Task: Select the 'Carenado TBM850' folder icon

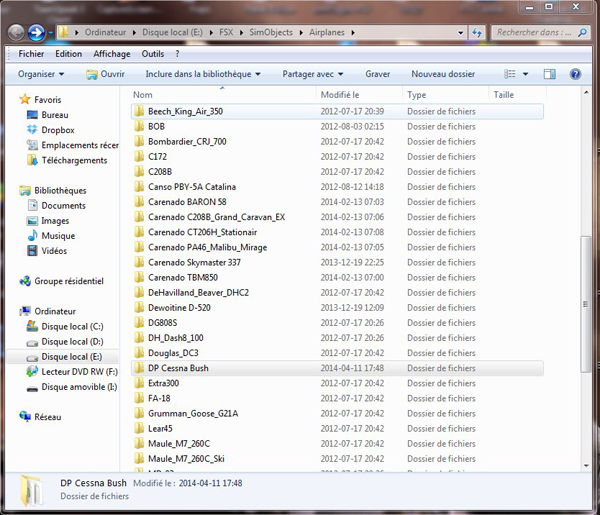Action: pos(139,277)
